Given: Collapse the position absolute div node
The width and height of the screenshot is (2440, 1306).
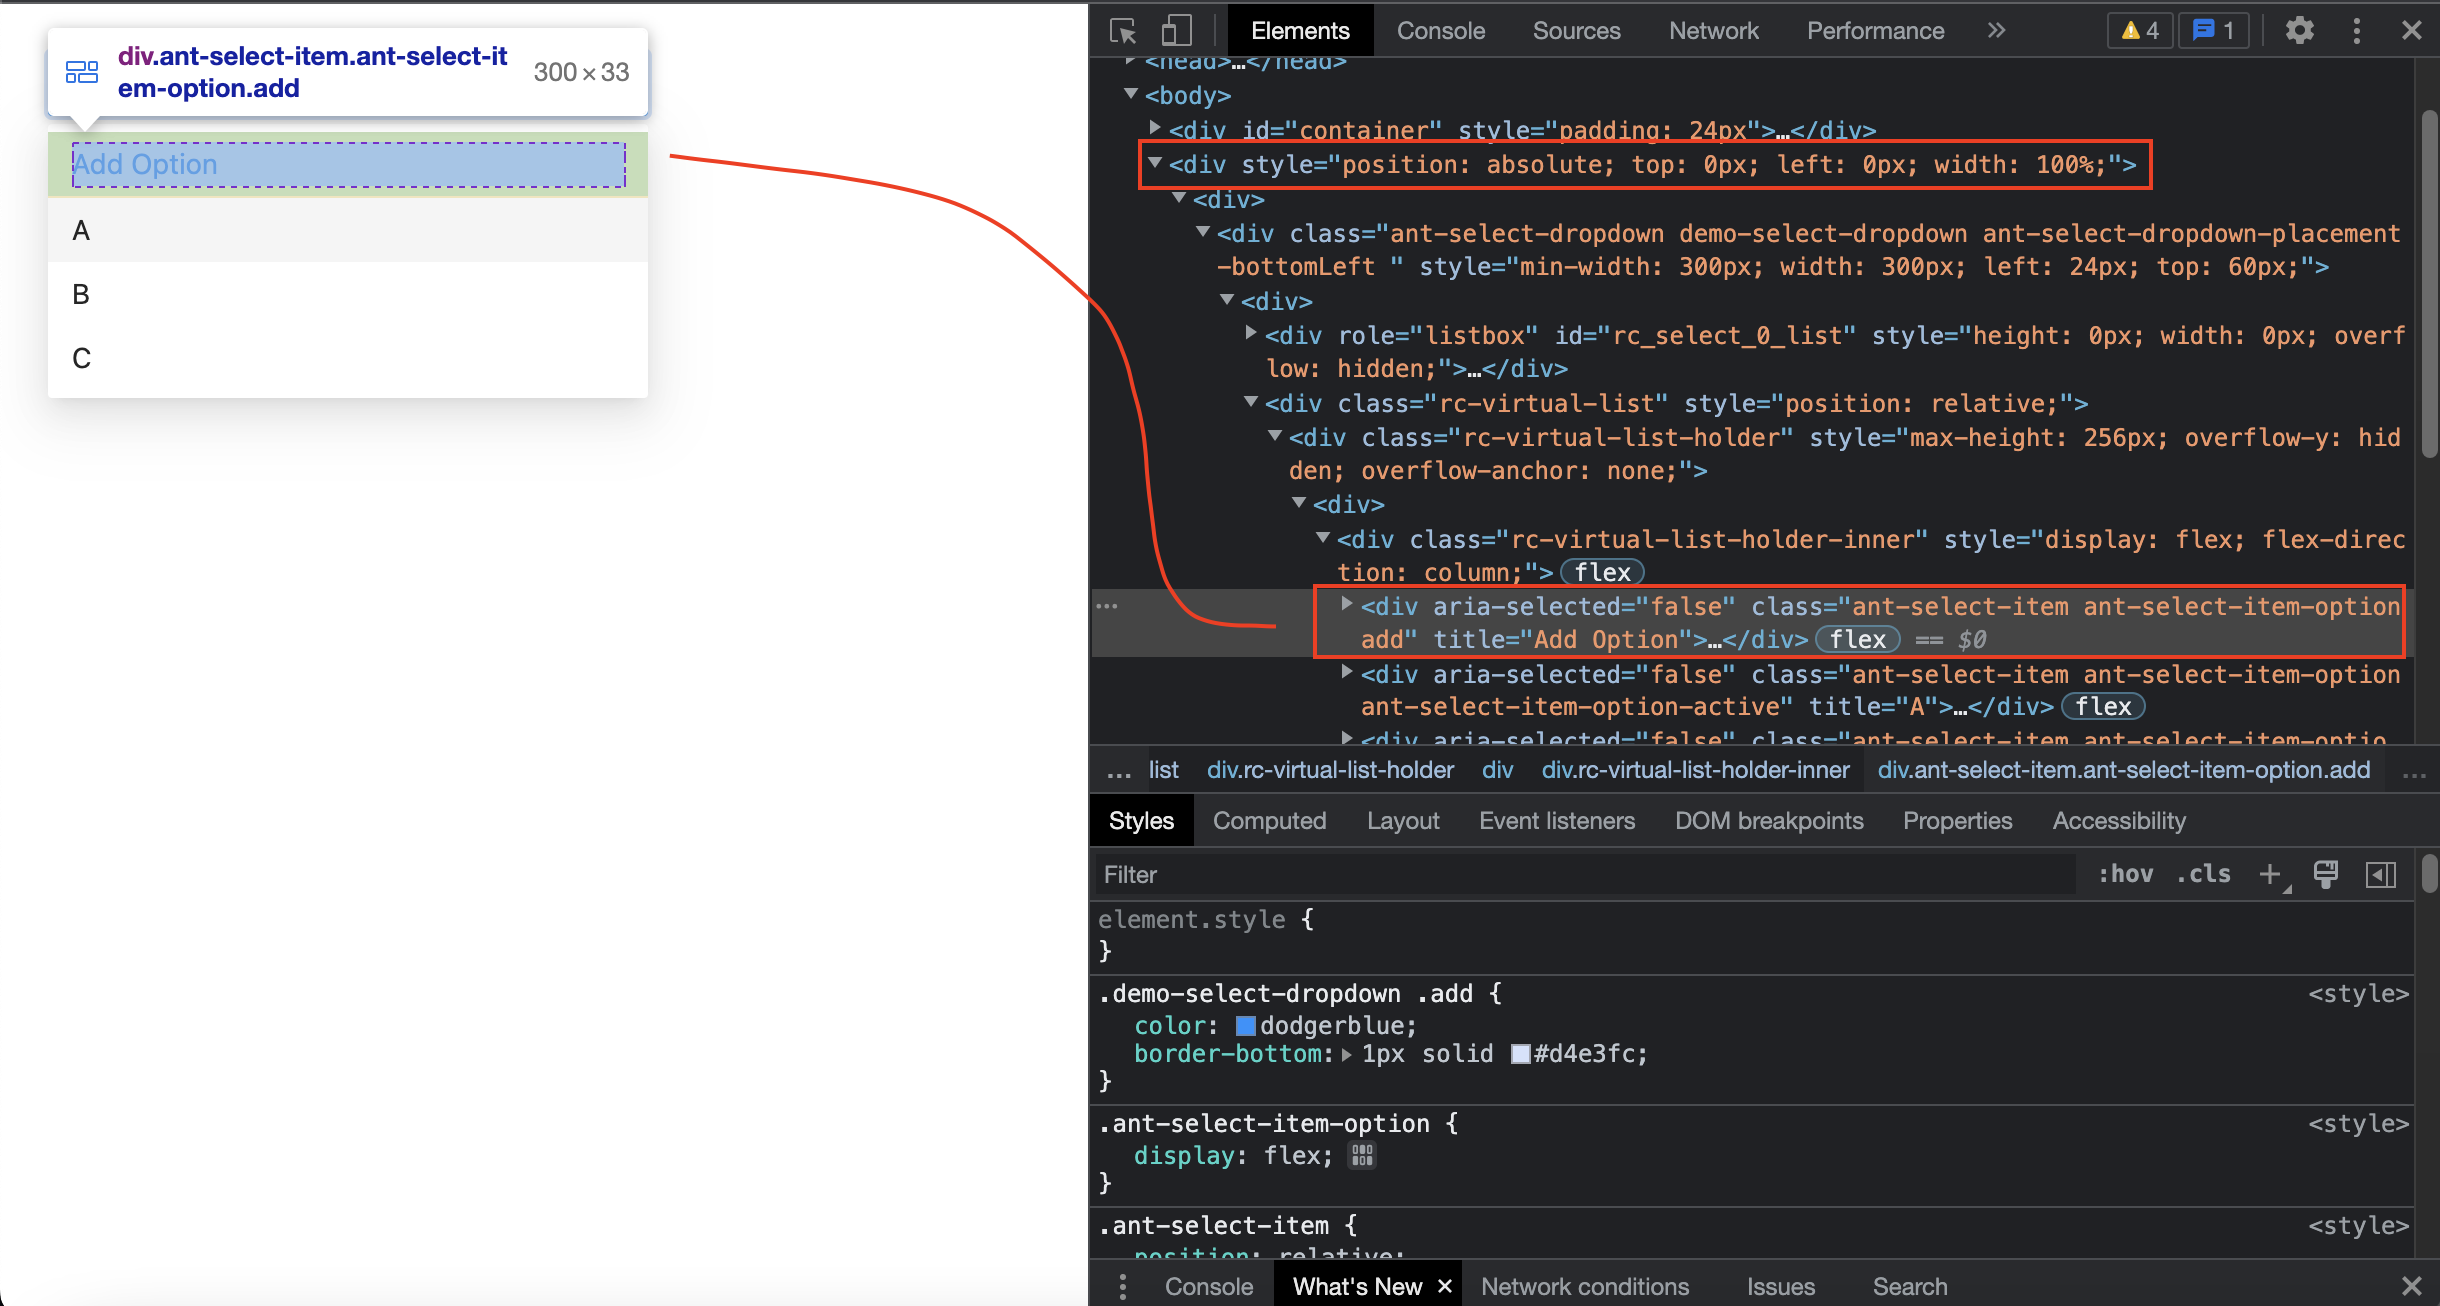Looking at the screenshot, I should point(1155,163).
